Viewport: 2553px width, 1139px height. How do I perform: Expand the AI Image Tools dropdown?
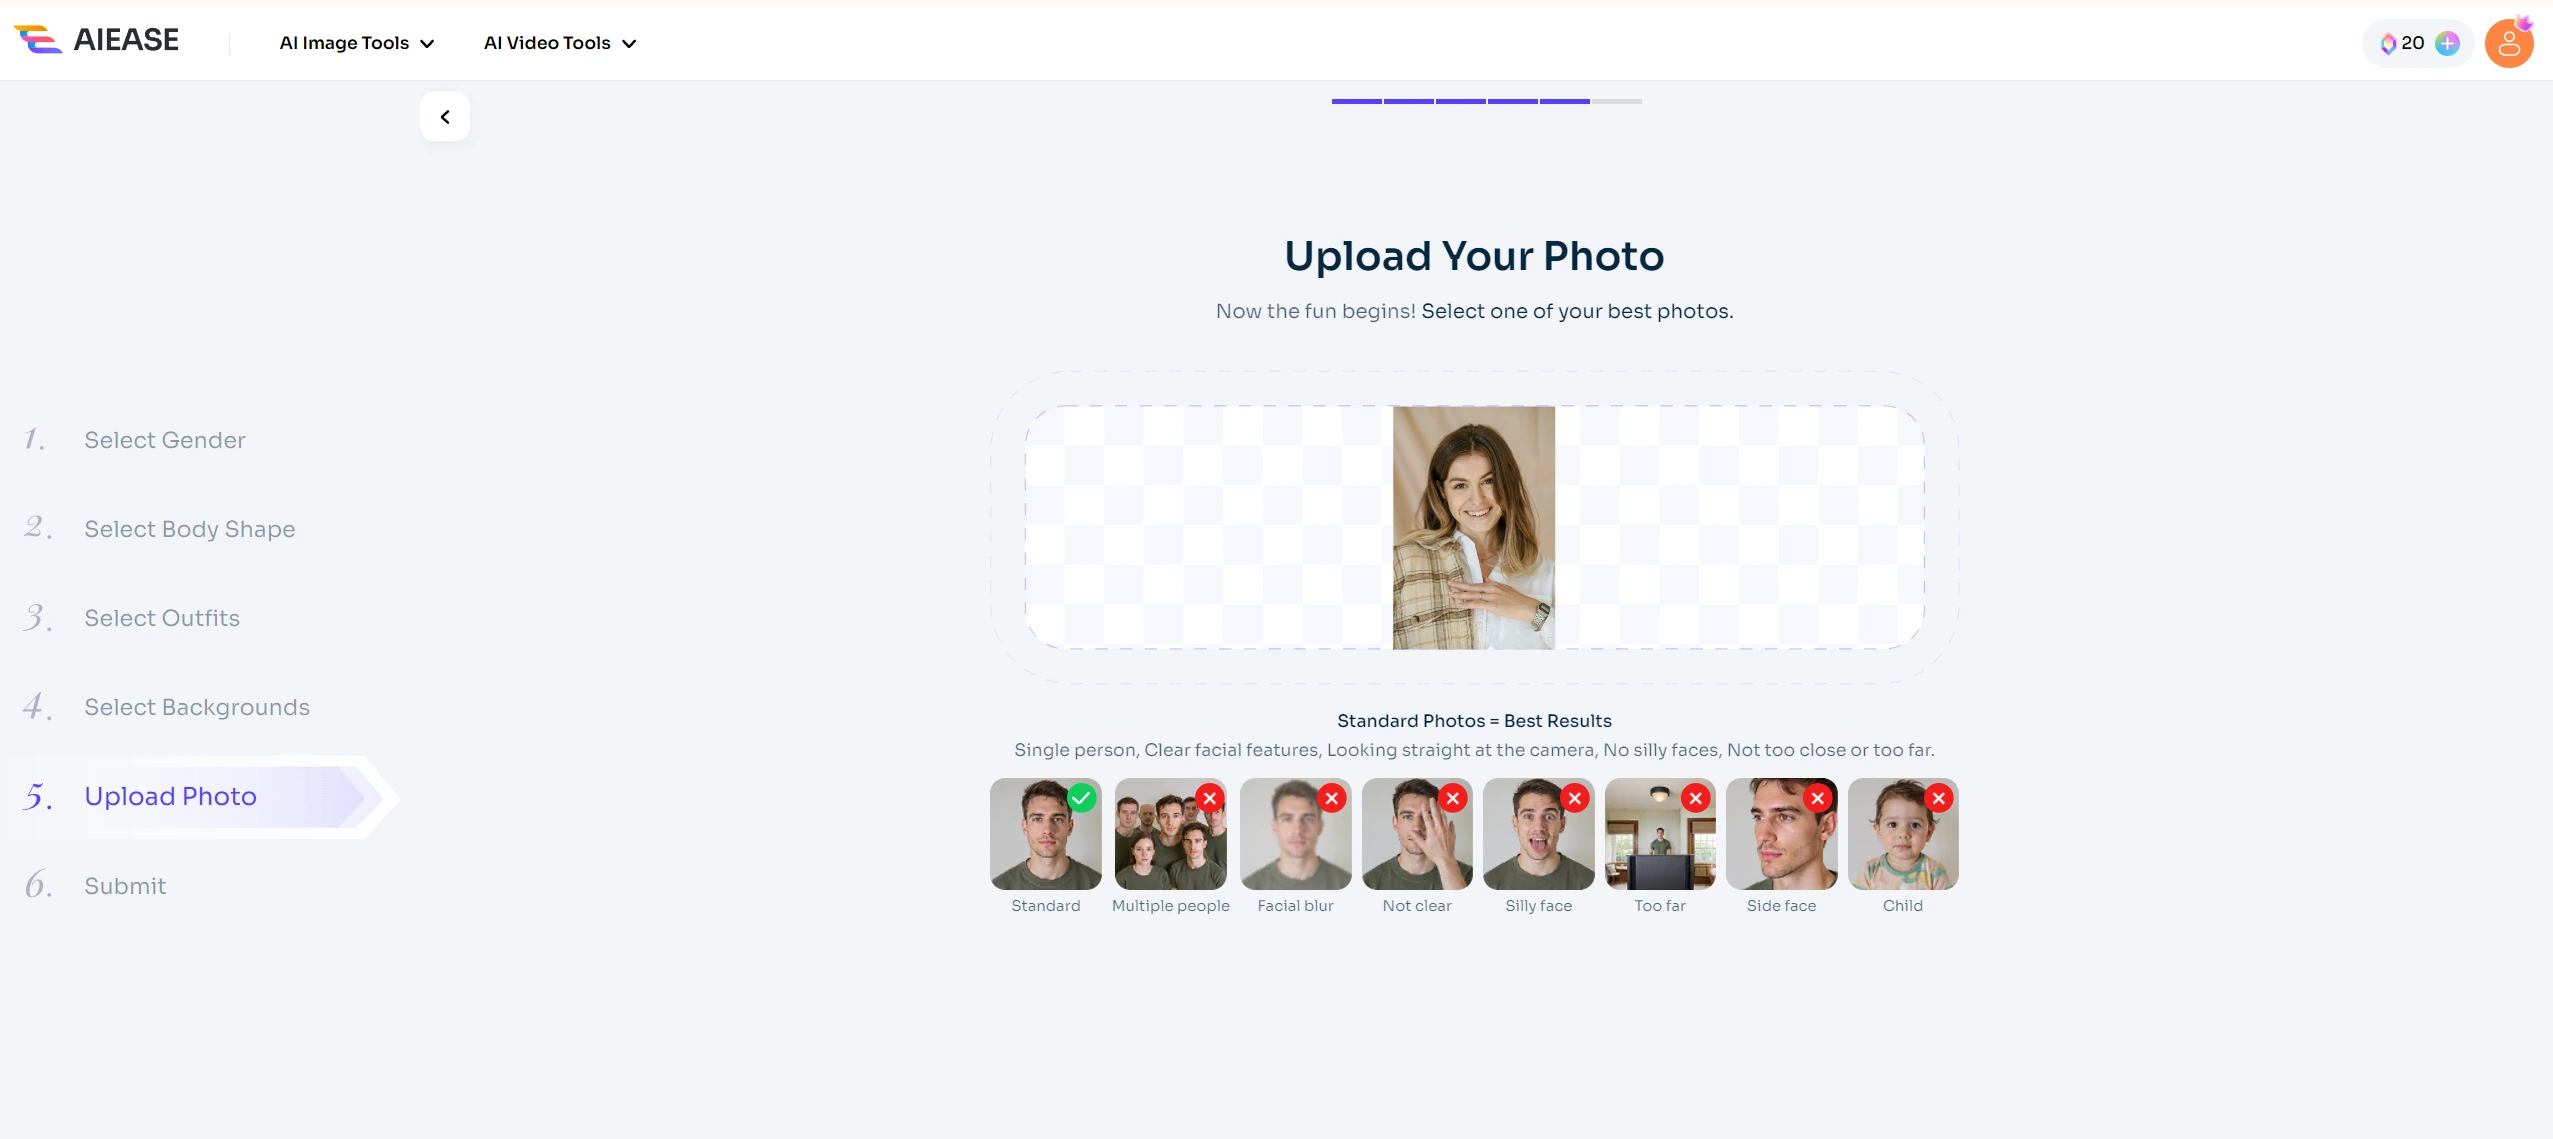pos(356,43)
